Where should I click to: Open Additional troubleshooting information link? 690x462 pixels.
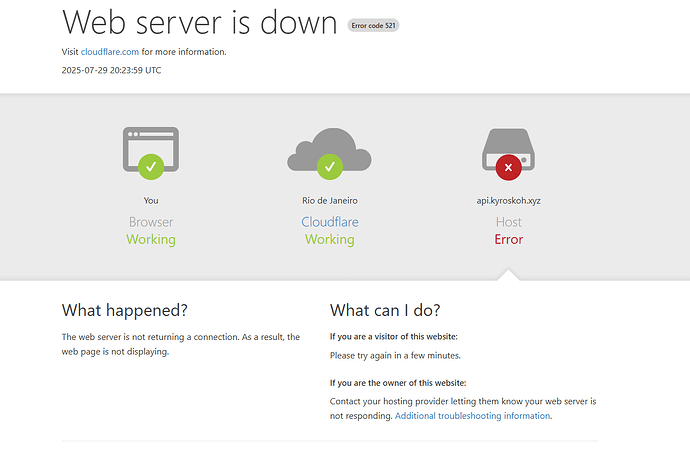pyautogui.click(x=472, y=416)
